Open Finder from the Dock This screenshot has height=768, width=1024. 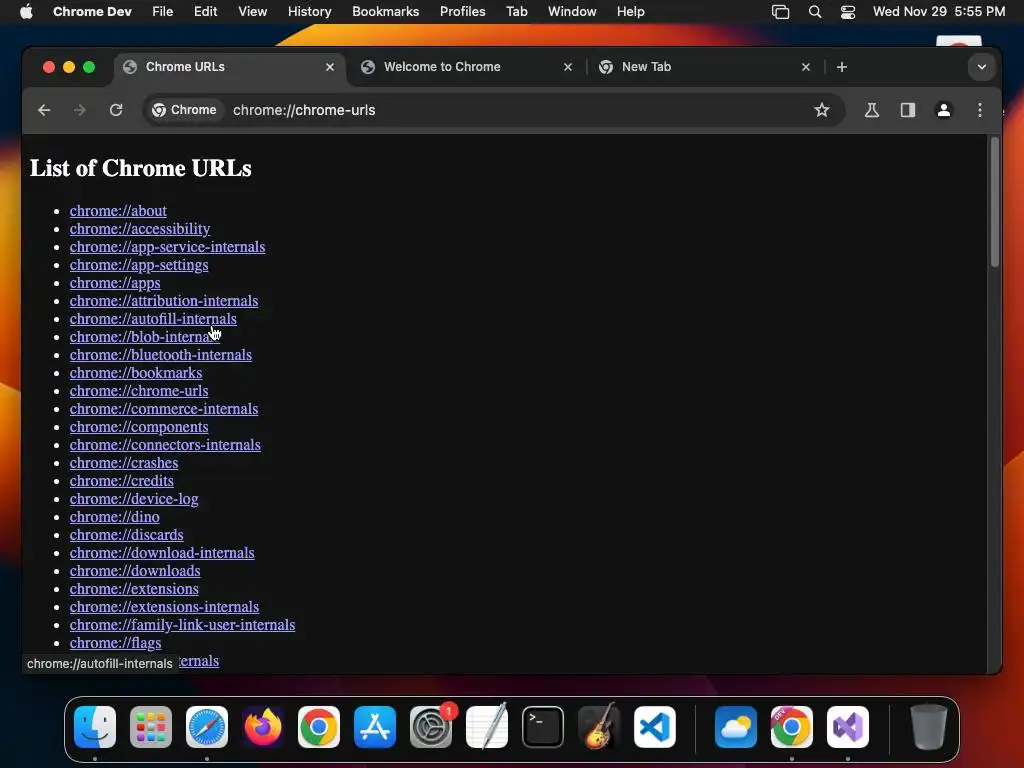[95, 727]
